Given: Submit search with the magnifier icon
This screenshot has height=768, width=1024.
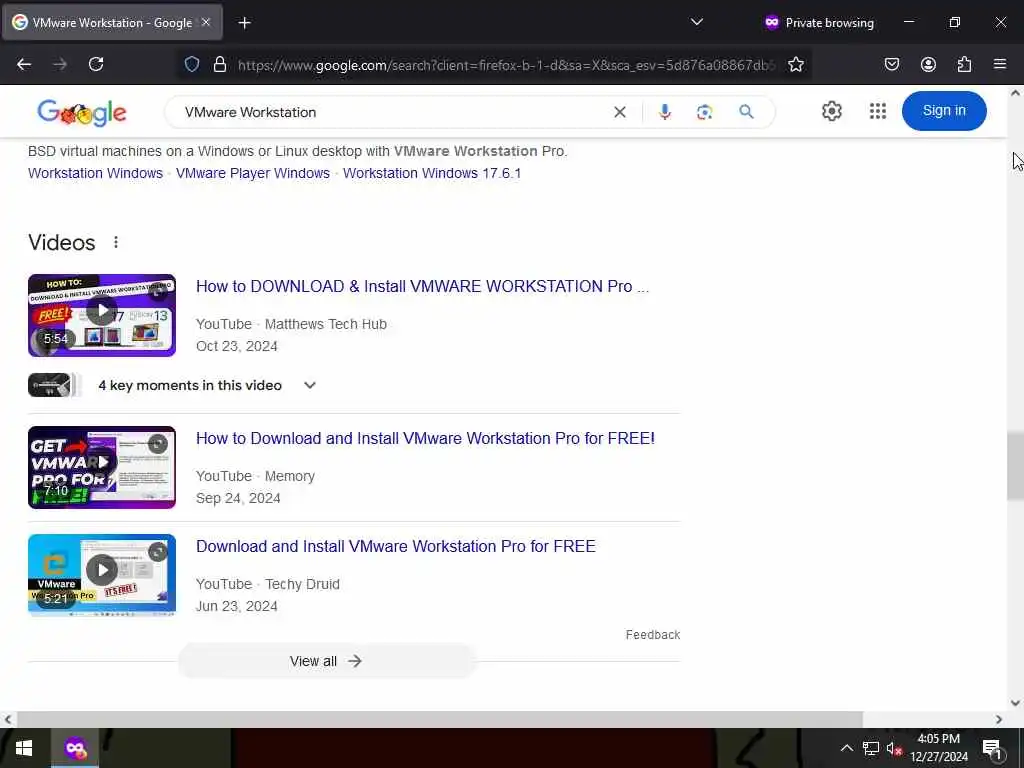Looking at the screenshot, I should tap(746, 112).
